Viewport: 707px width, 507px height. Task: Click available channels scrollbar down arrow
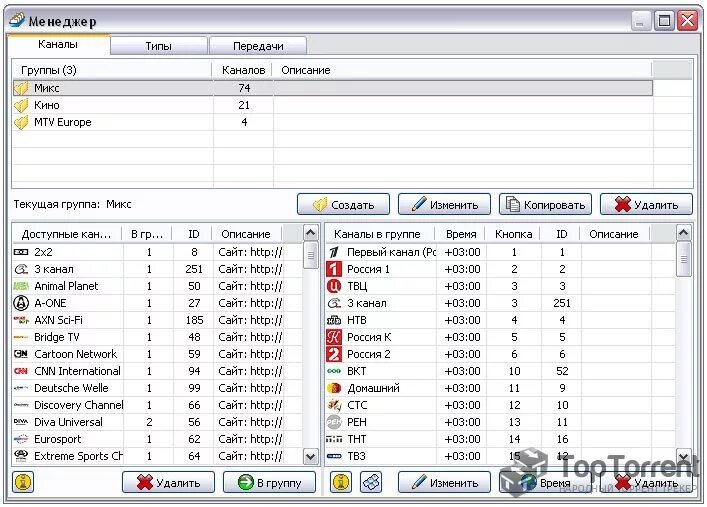point(311,456)
